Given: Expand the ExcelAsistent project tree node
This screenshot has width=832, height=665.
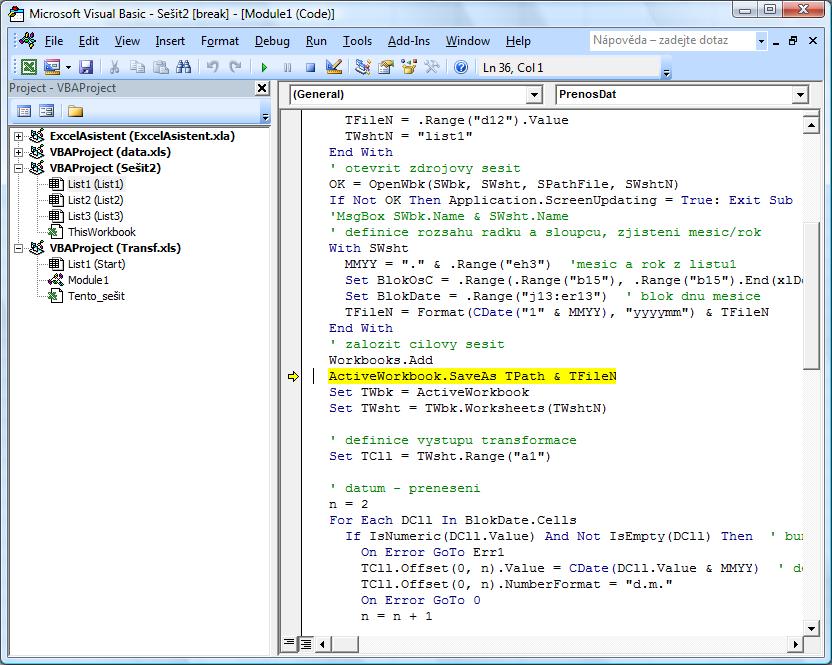Looking at the screenshot, I should coord(19,136).
